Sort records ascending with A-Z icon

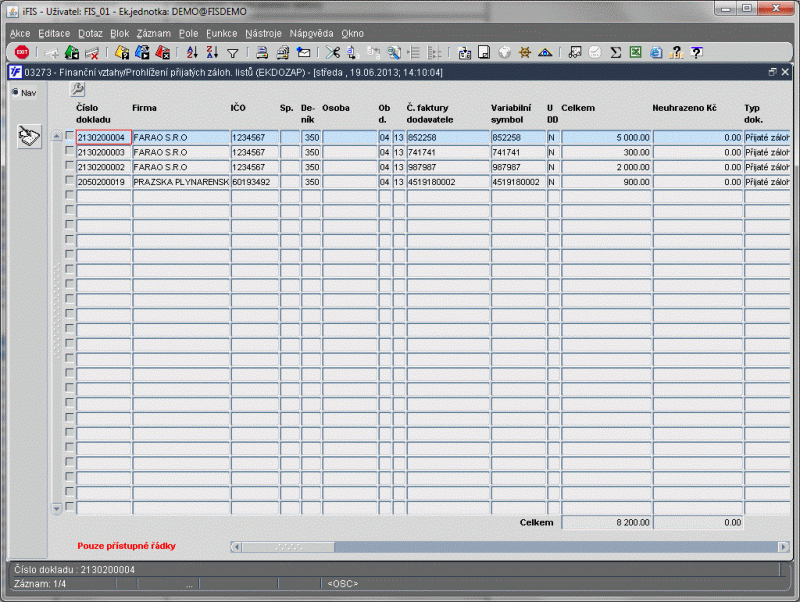tap(192, 52)
